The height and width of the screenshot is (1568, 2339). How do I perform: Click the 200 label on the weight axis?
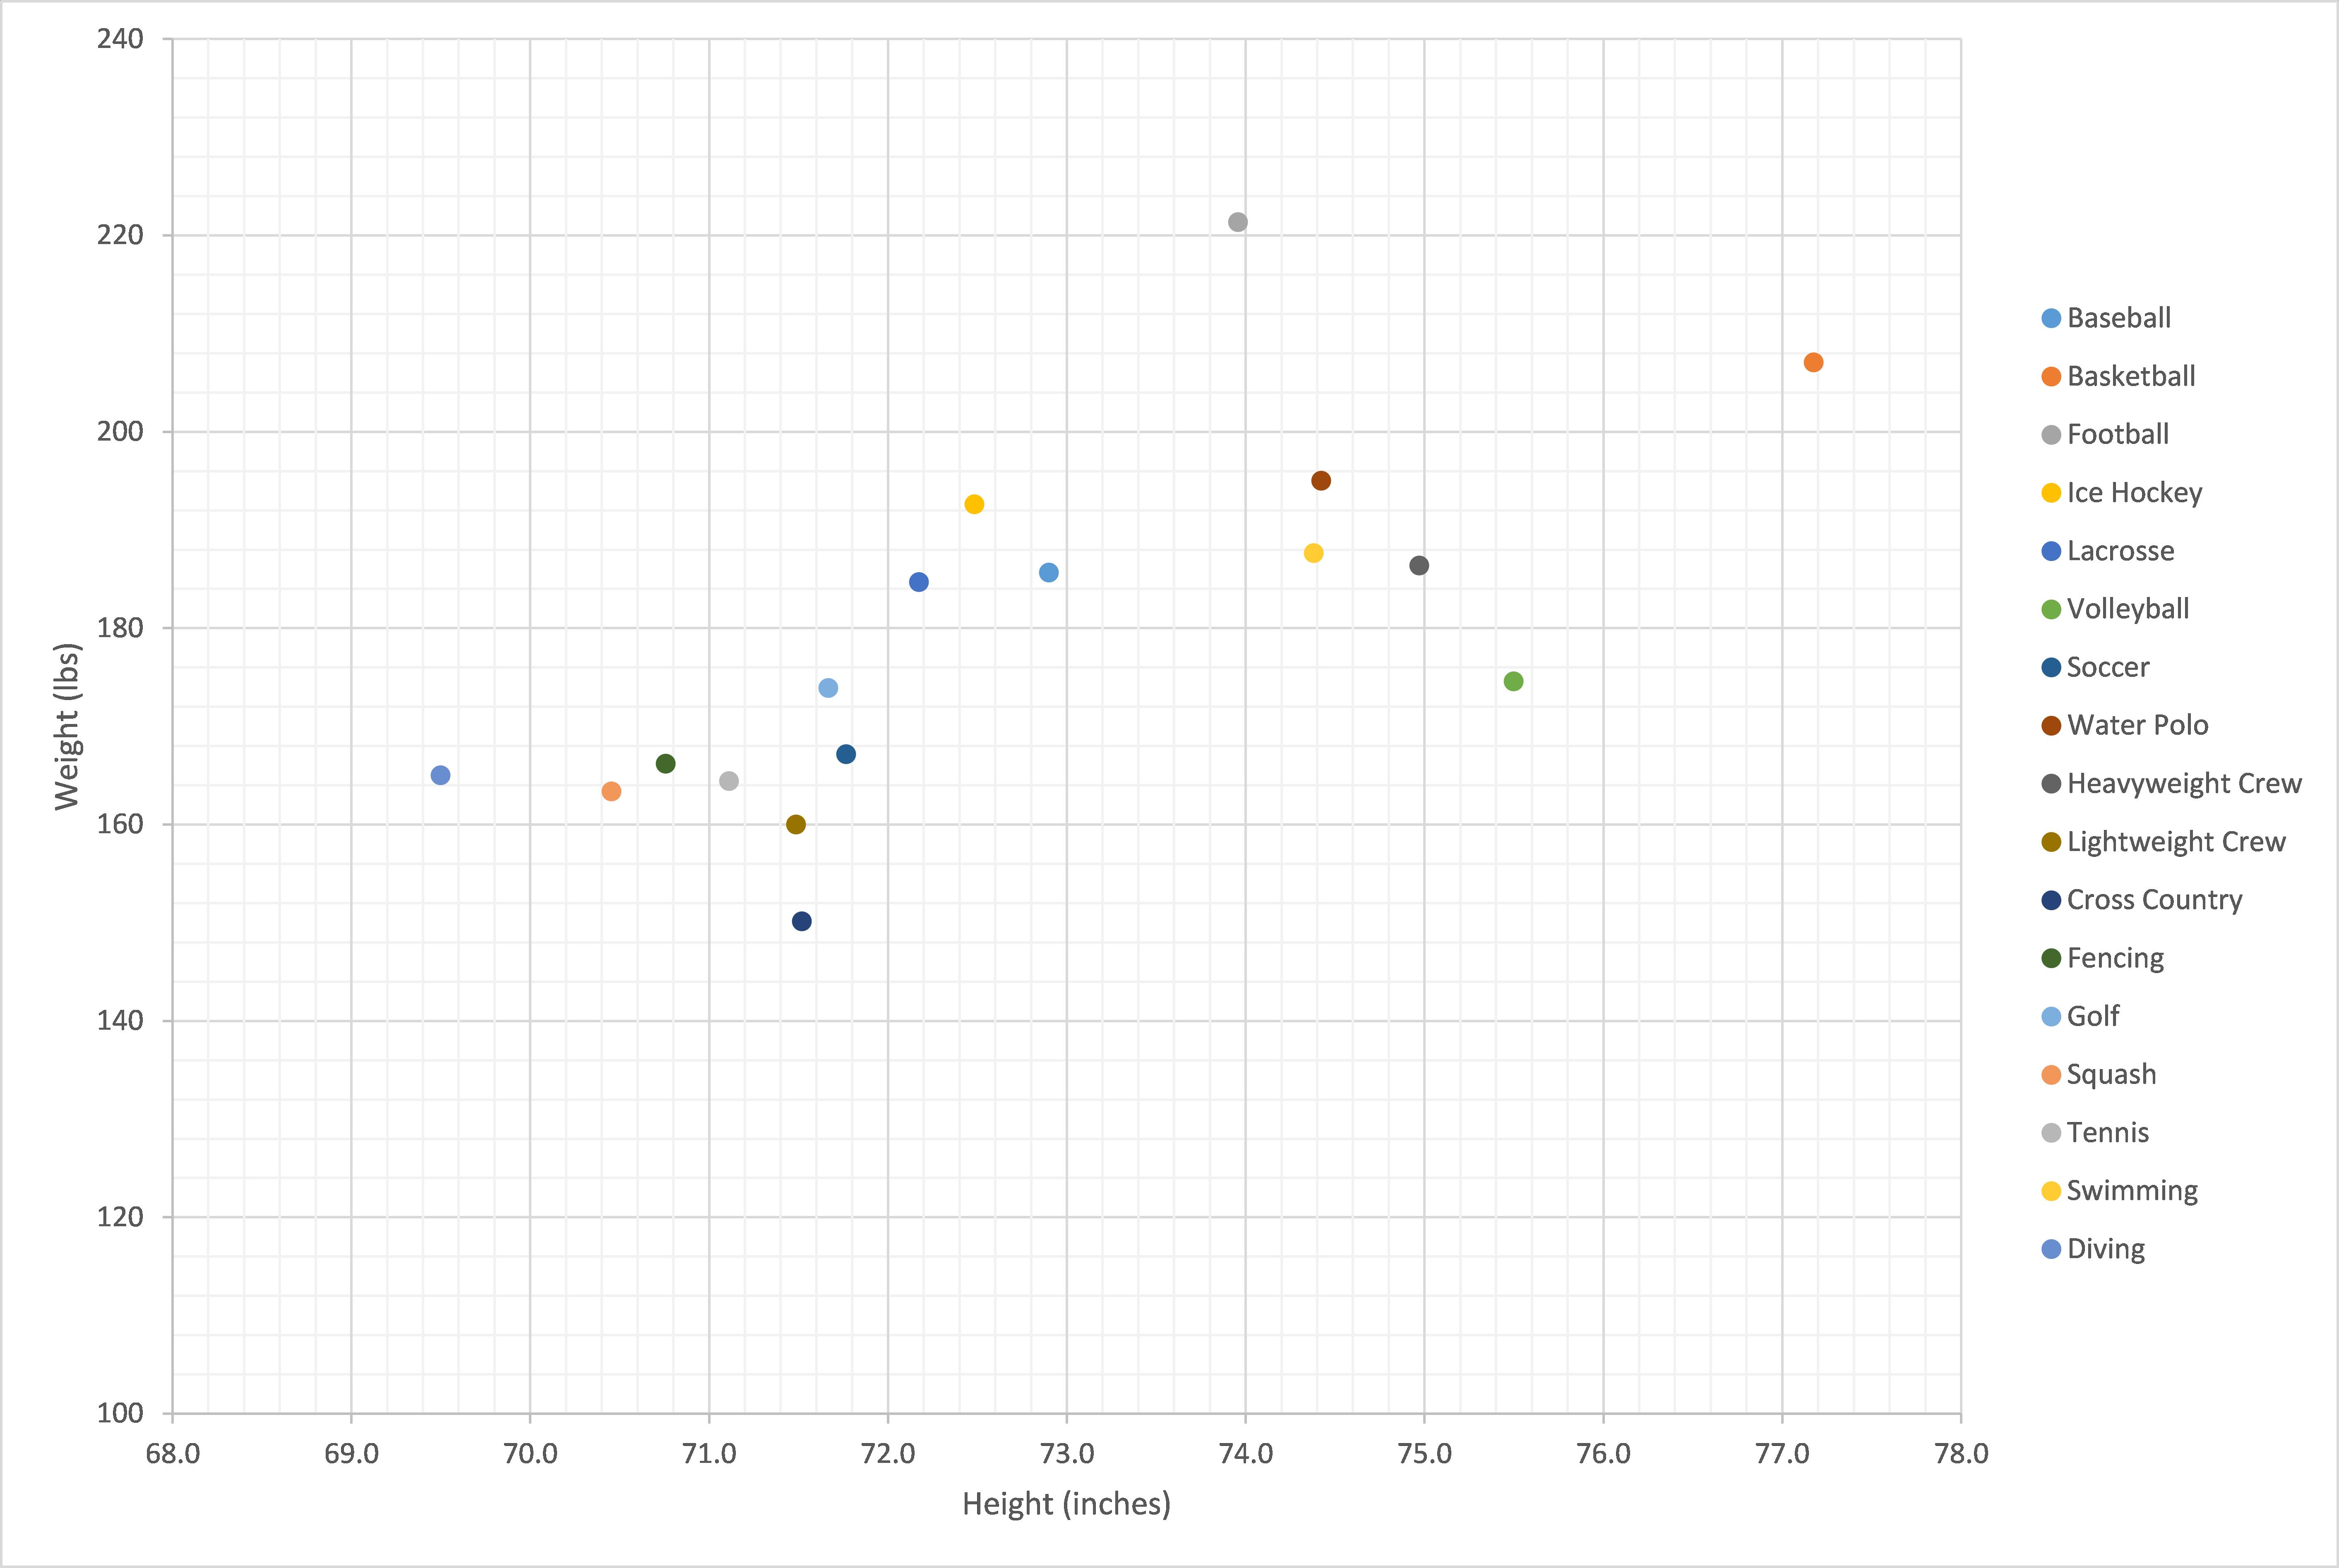pyautogui.click(x=121, y=432)
